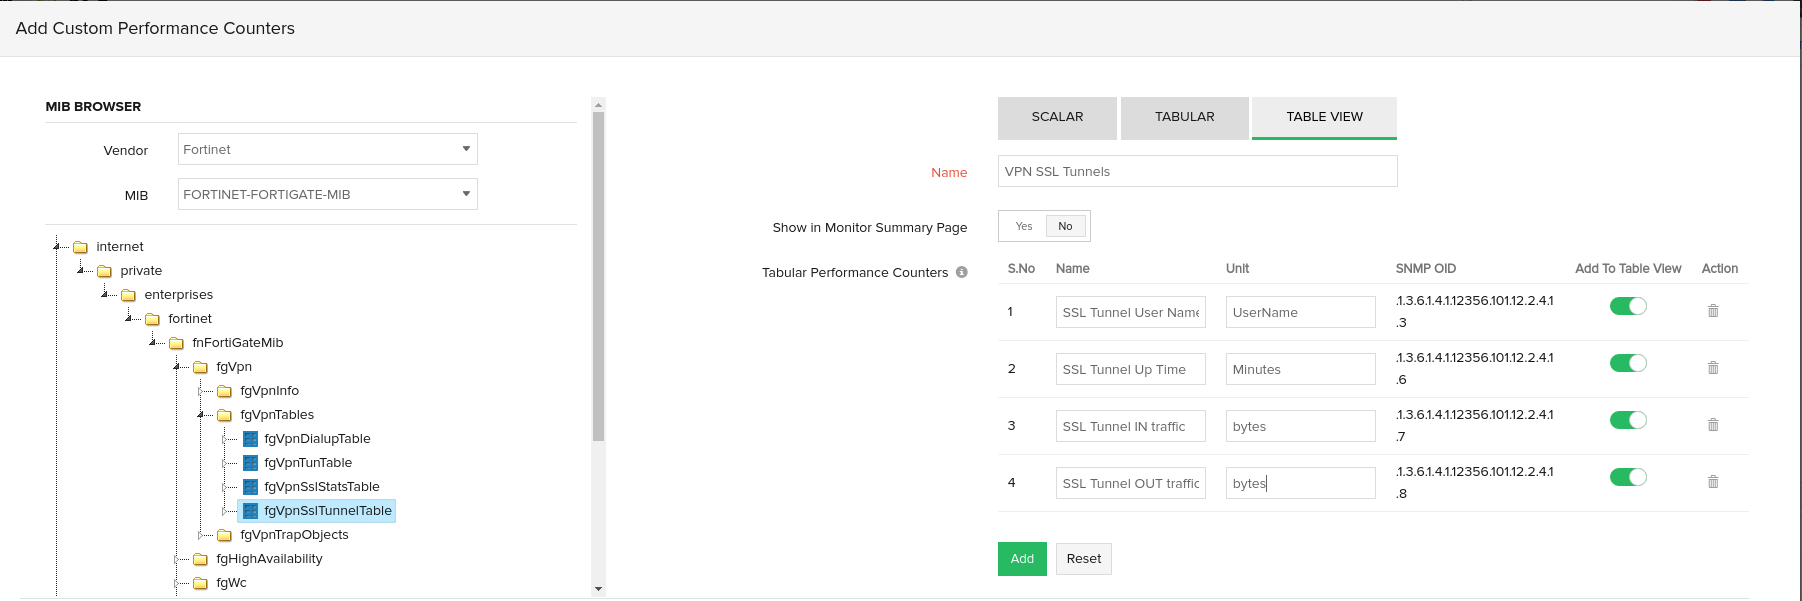The width and height of the screenshot is (1802, 601).
Task: Open the MIB dropdown list
Action: 327,194
